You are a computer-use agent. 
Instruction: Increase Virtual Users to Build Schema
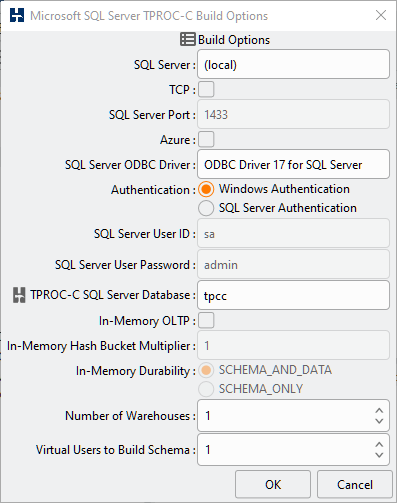tap(379, 445)
